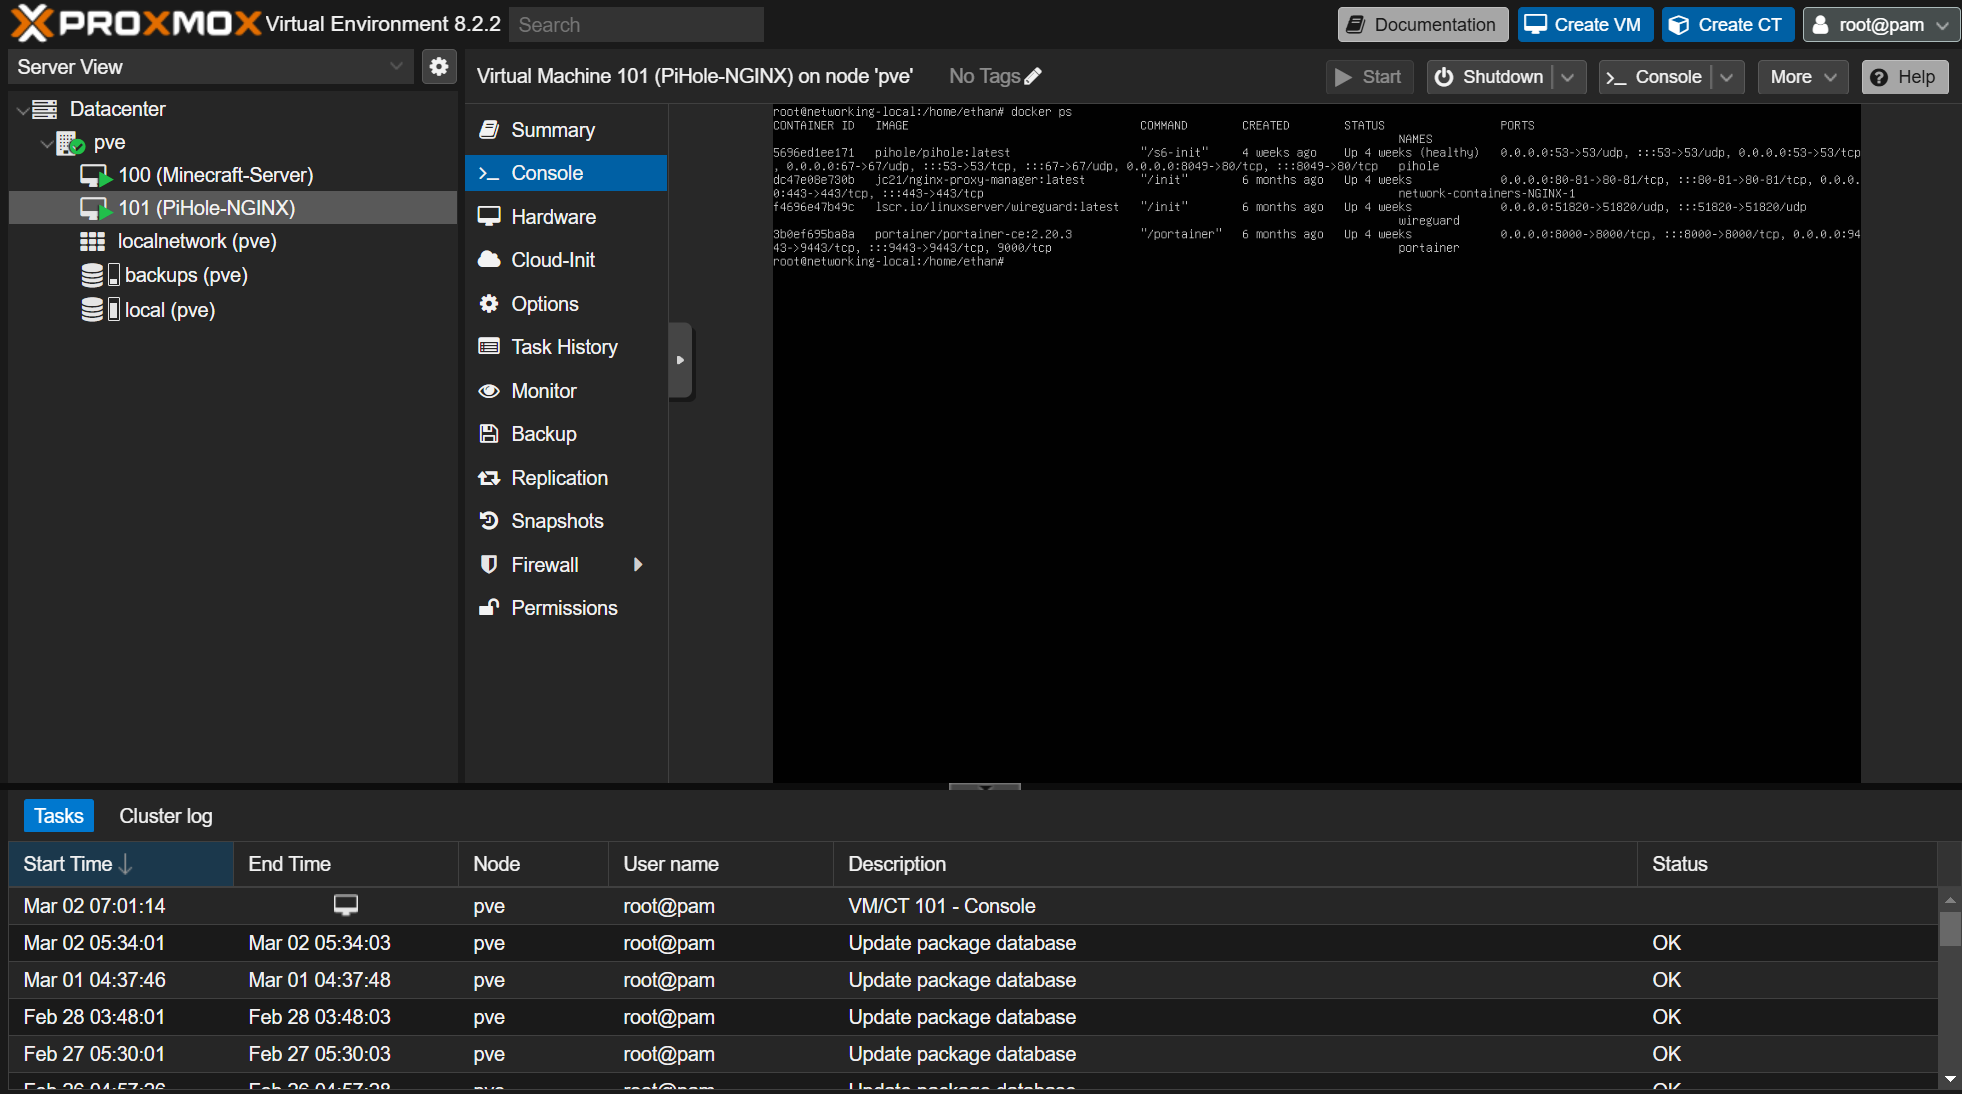The height and width of the screenshot is (1094, 1962).
Task: Click inside the Search field
Action: 636,24
